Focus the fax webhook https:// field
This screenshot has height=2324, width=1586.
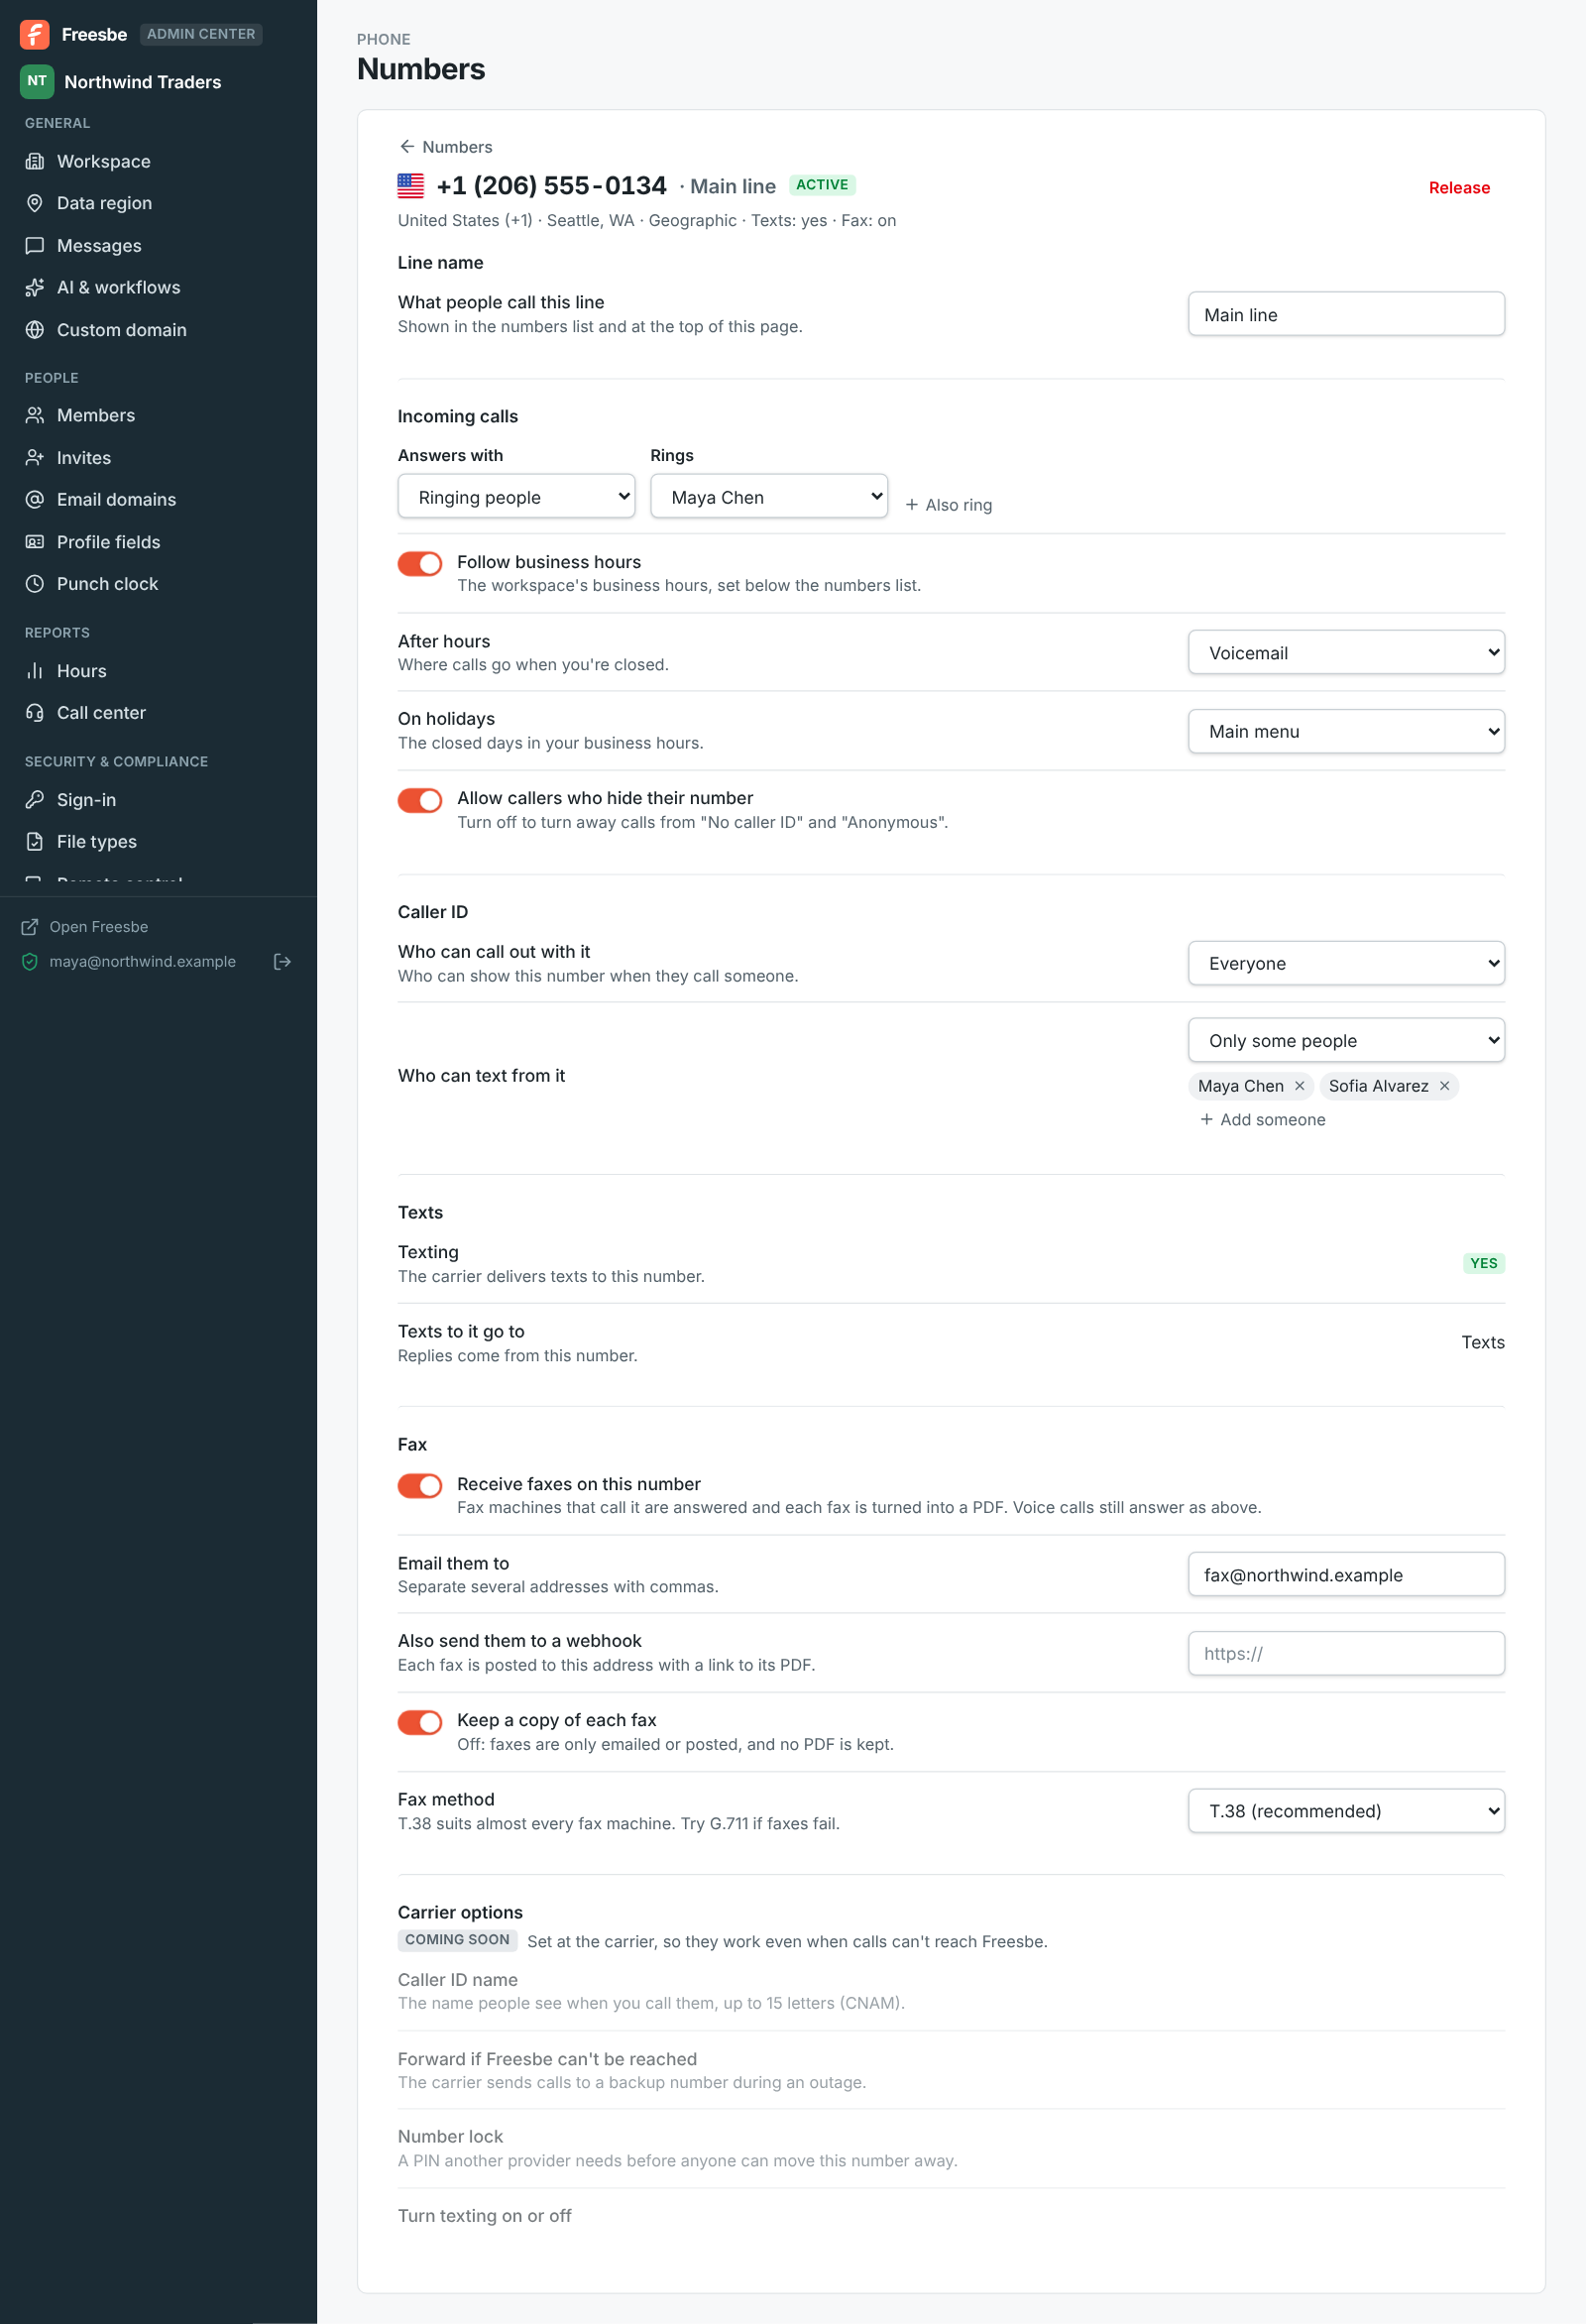tap(1346, 1654)
